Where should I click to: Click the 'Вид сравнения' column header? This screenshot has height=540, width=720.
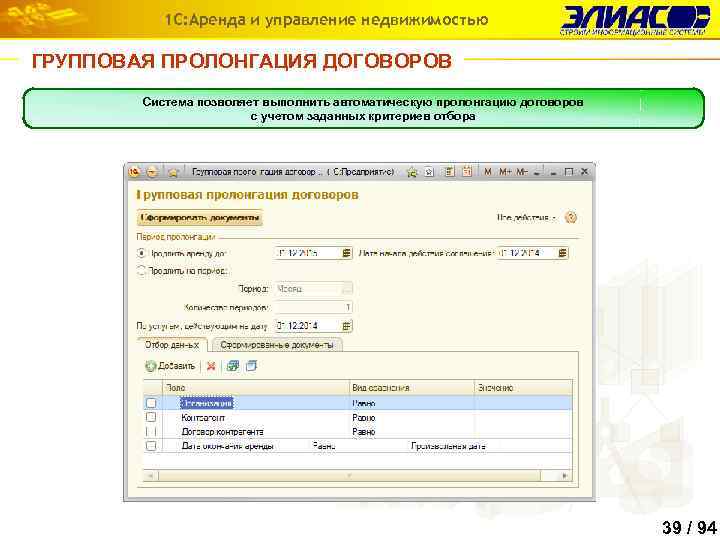412,388
